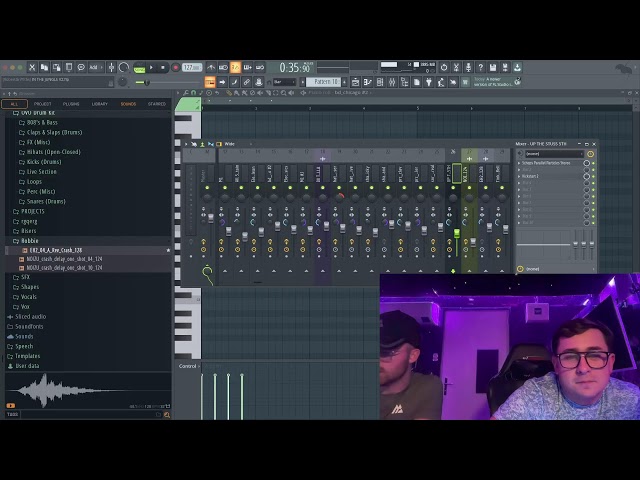Toggle the highlighted countdown-before-recording icon
The width and height of the screenshot is (640, 480).
(x=236, y=67)
